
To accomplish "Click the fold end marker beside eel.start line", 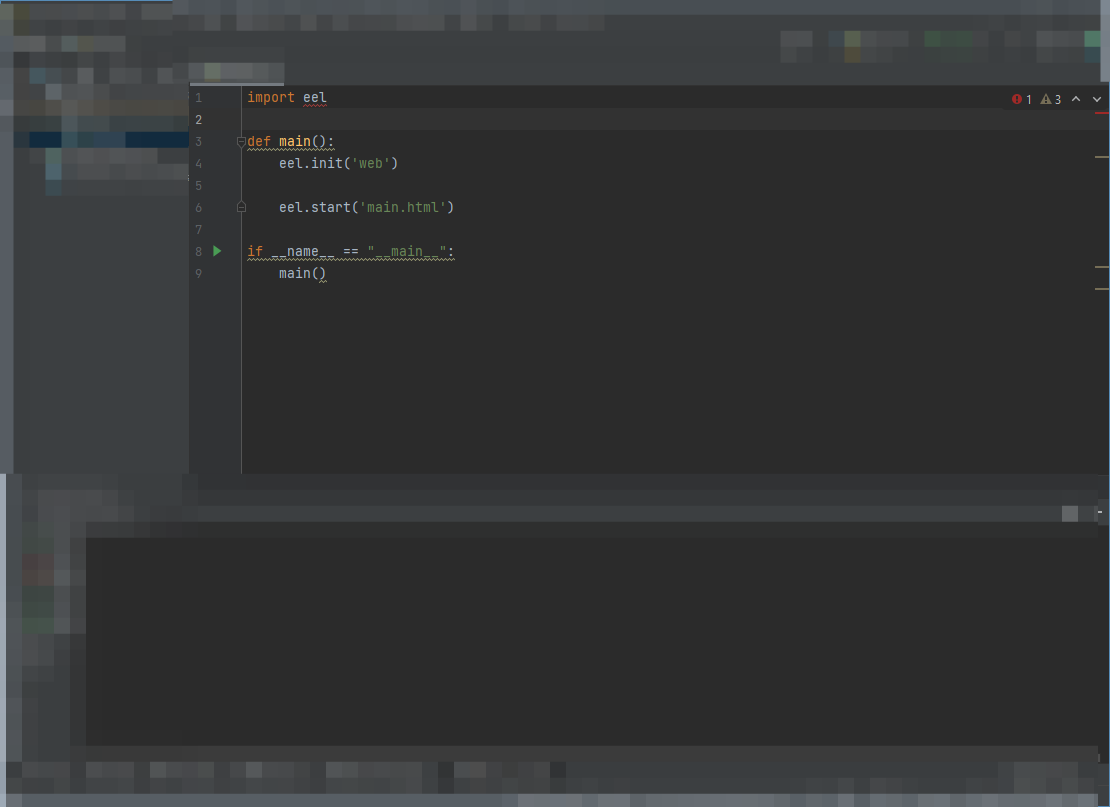I will tap(241, 207).
